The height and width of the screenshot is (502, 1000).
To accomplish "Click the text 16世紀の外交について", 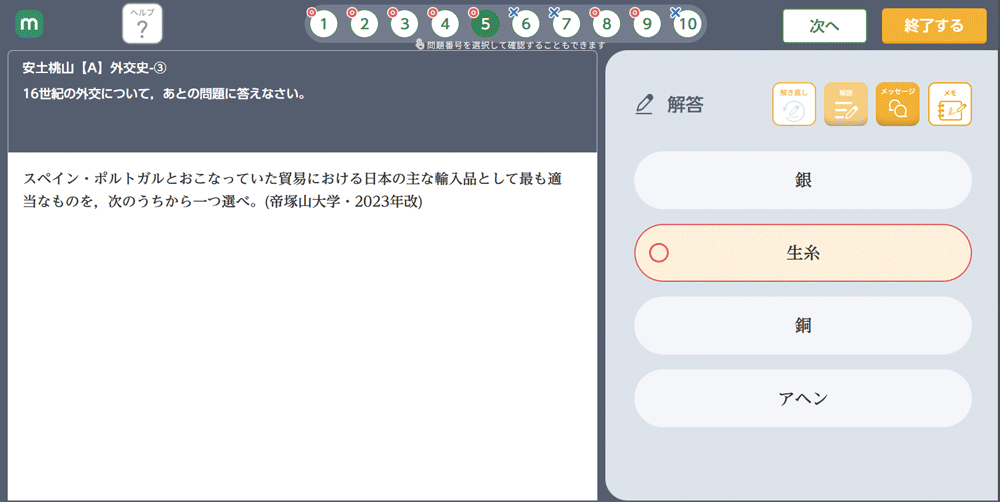I will pyautogui.click(x=87, y=94).
